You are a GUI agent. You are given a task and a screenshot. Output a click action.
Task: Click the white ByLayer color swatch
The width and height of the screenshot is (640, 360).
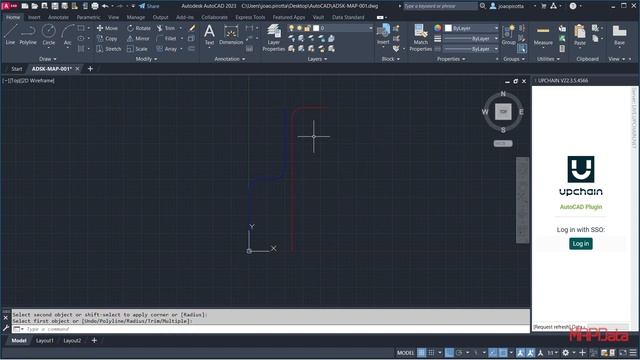pyautogui.click(x=448, y=28)
